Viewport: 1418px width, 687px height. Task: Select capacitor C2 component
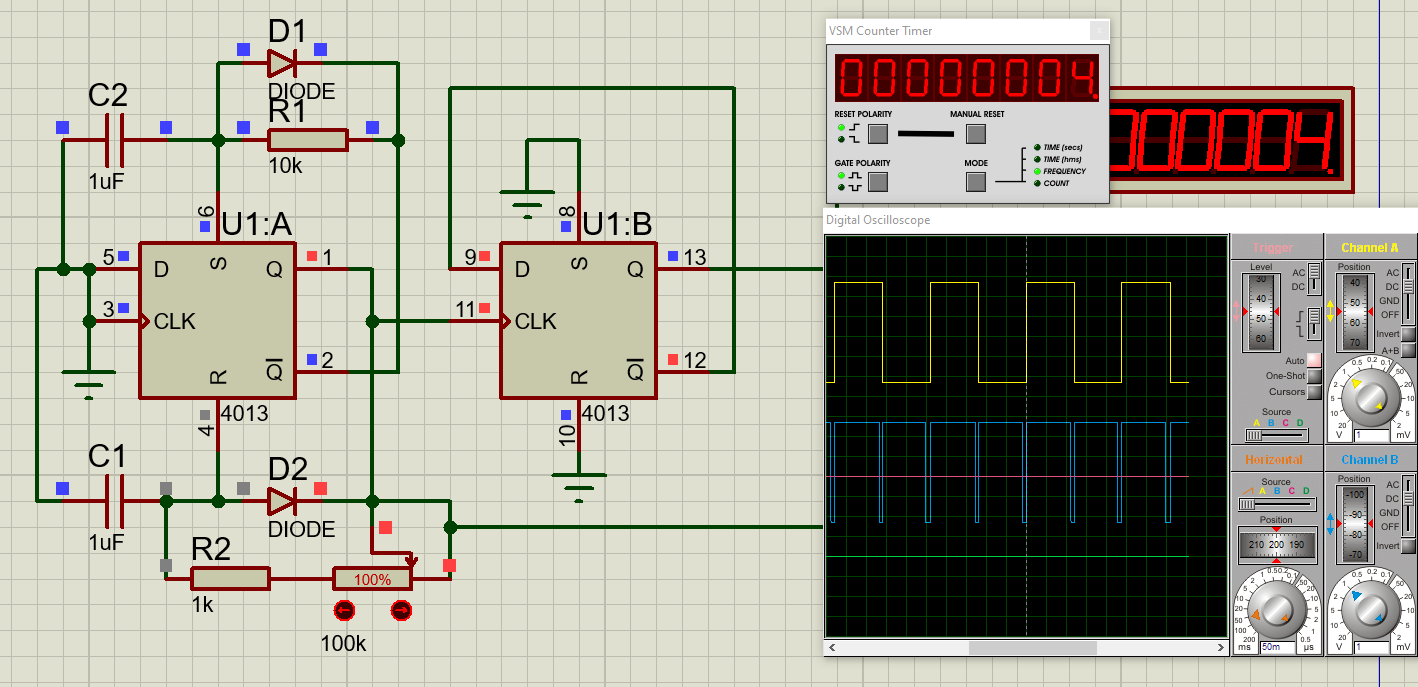(114, 140)
